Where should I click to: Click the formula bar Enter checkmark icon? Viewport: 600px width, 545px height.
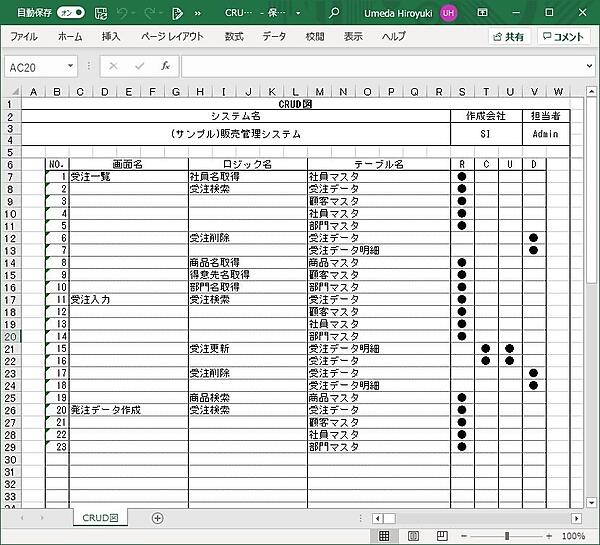[x=140, y=66]
